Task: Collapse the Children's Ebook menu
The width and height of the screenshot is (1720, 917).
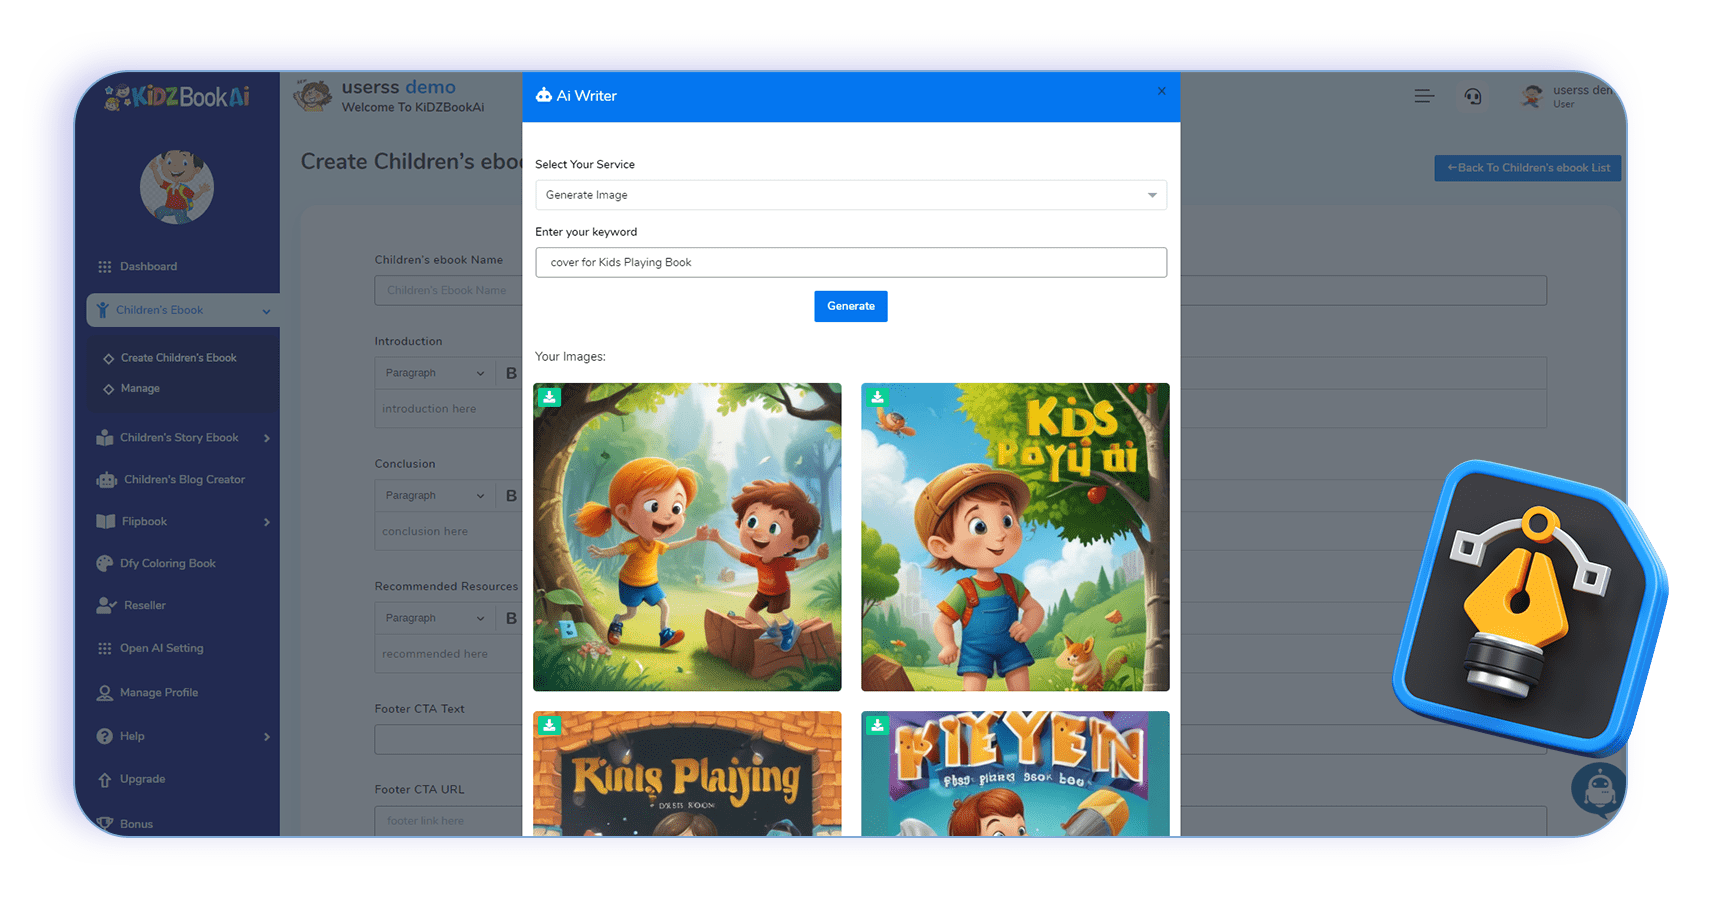Action: [x=266, y=311]
